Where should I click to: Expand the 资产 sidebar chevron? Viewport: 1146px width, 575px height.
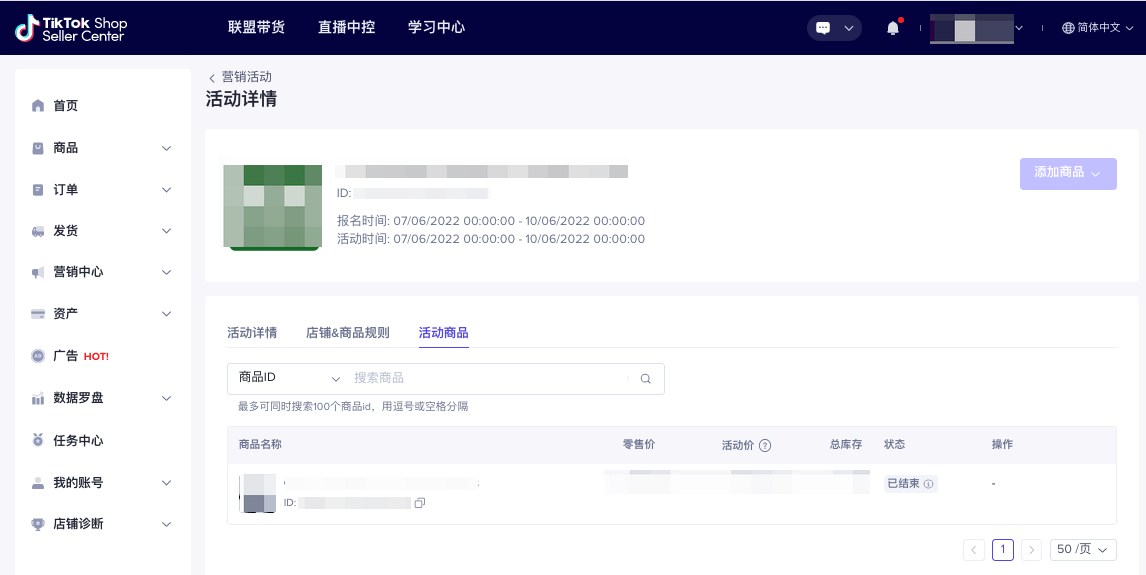167,314
